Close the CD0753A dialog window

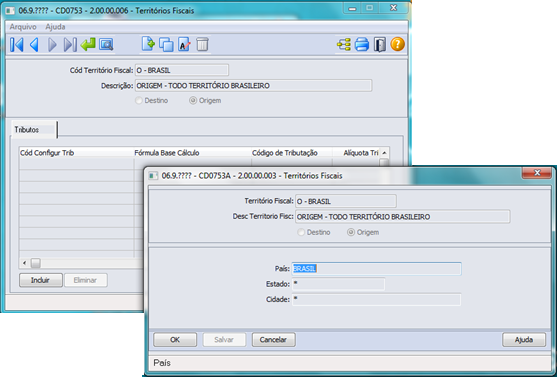click(x=537, y=173)
